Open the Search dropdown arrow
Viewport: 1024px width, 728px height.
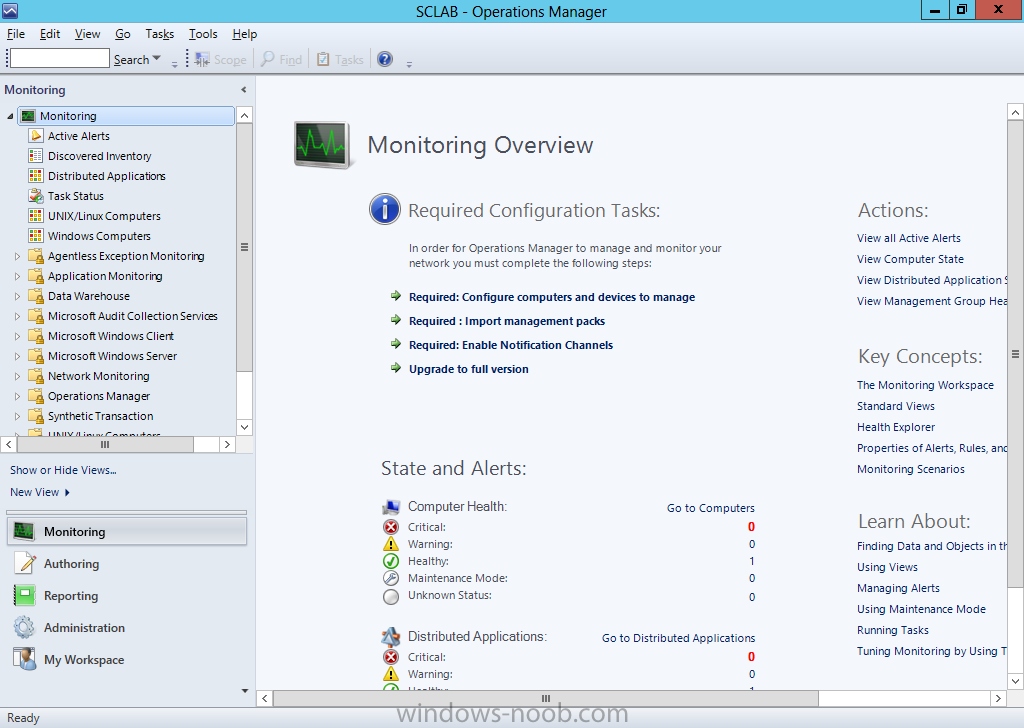[x=156, y=59]
